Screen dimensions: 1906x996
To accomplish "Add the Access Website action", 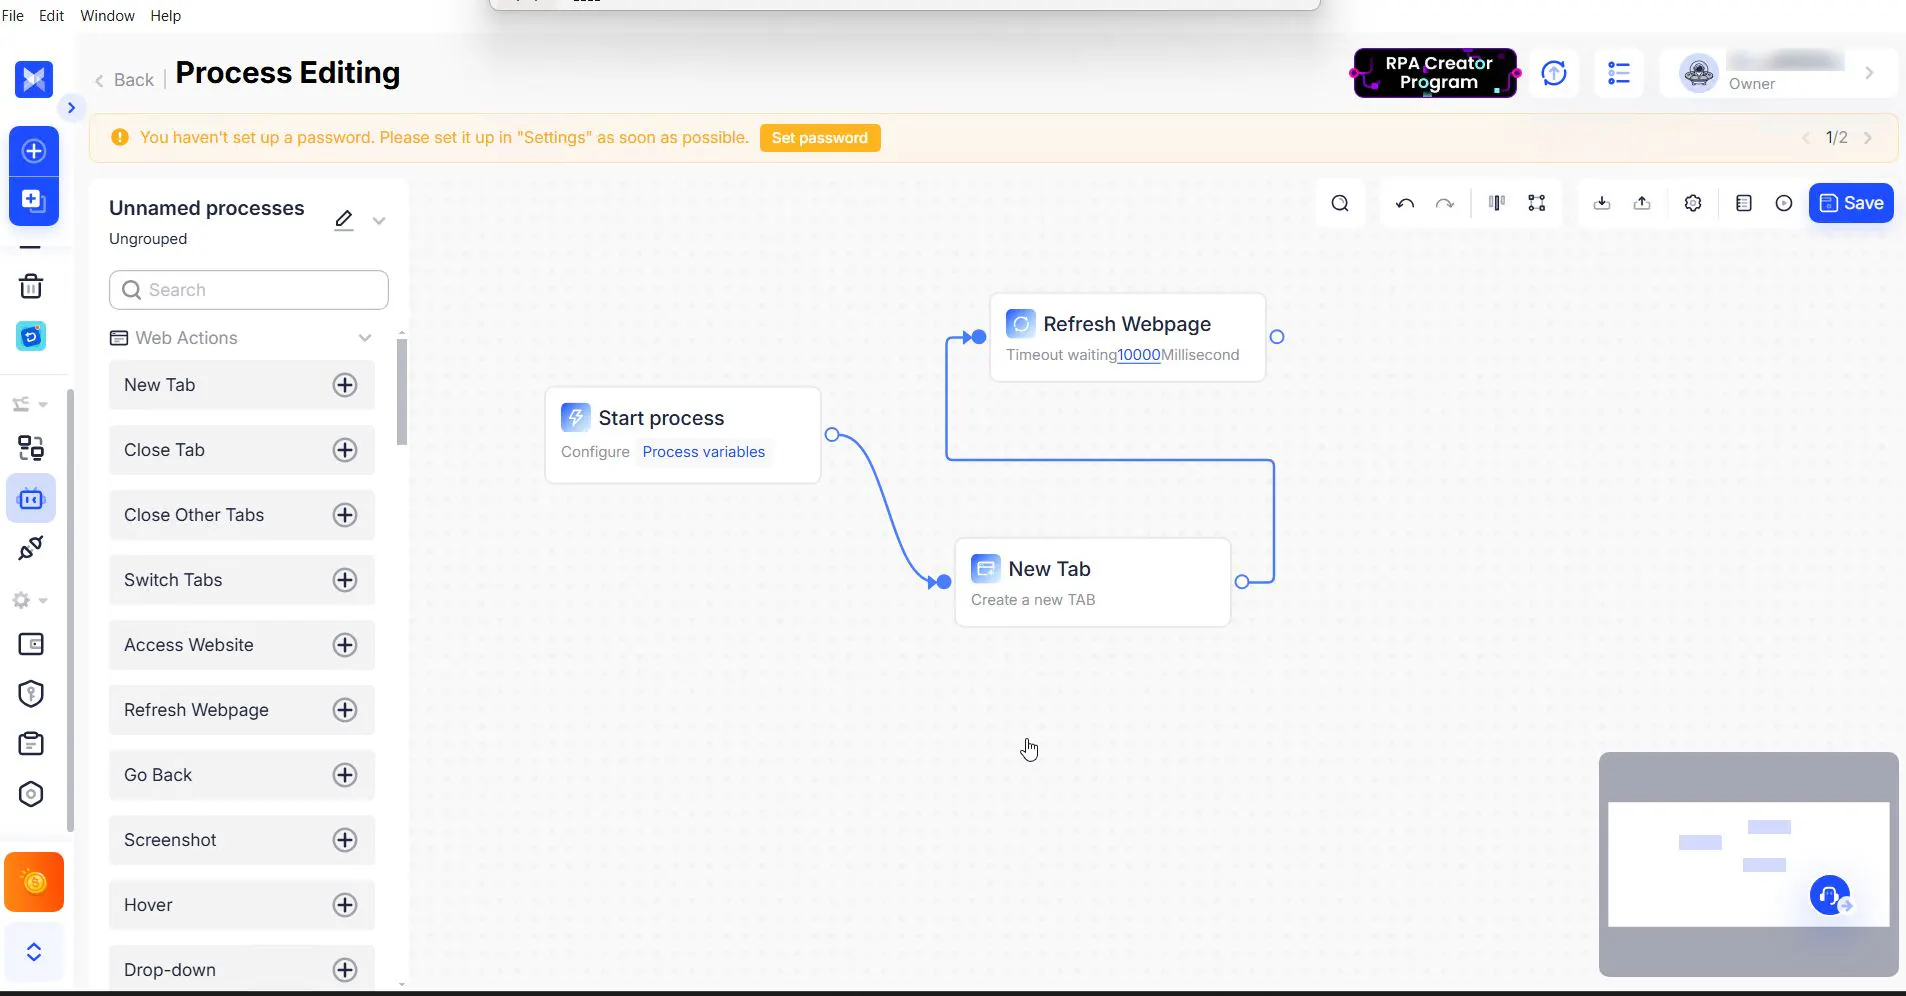I will 345,645.
